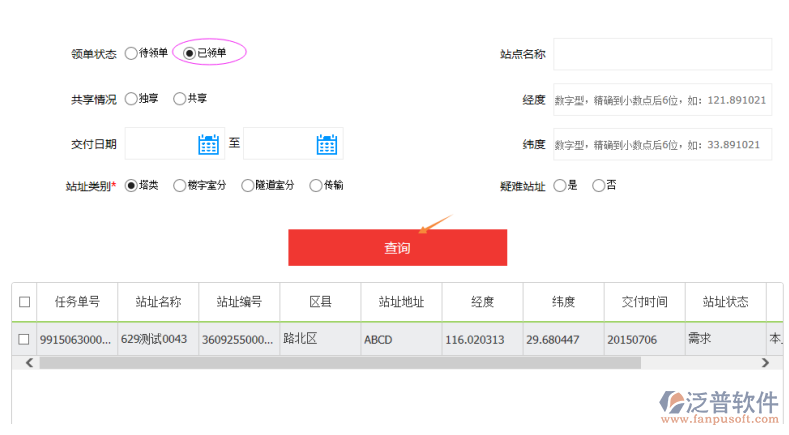Mark 疑难站址 as 是

tap(559, 185)
